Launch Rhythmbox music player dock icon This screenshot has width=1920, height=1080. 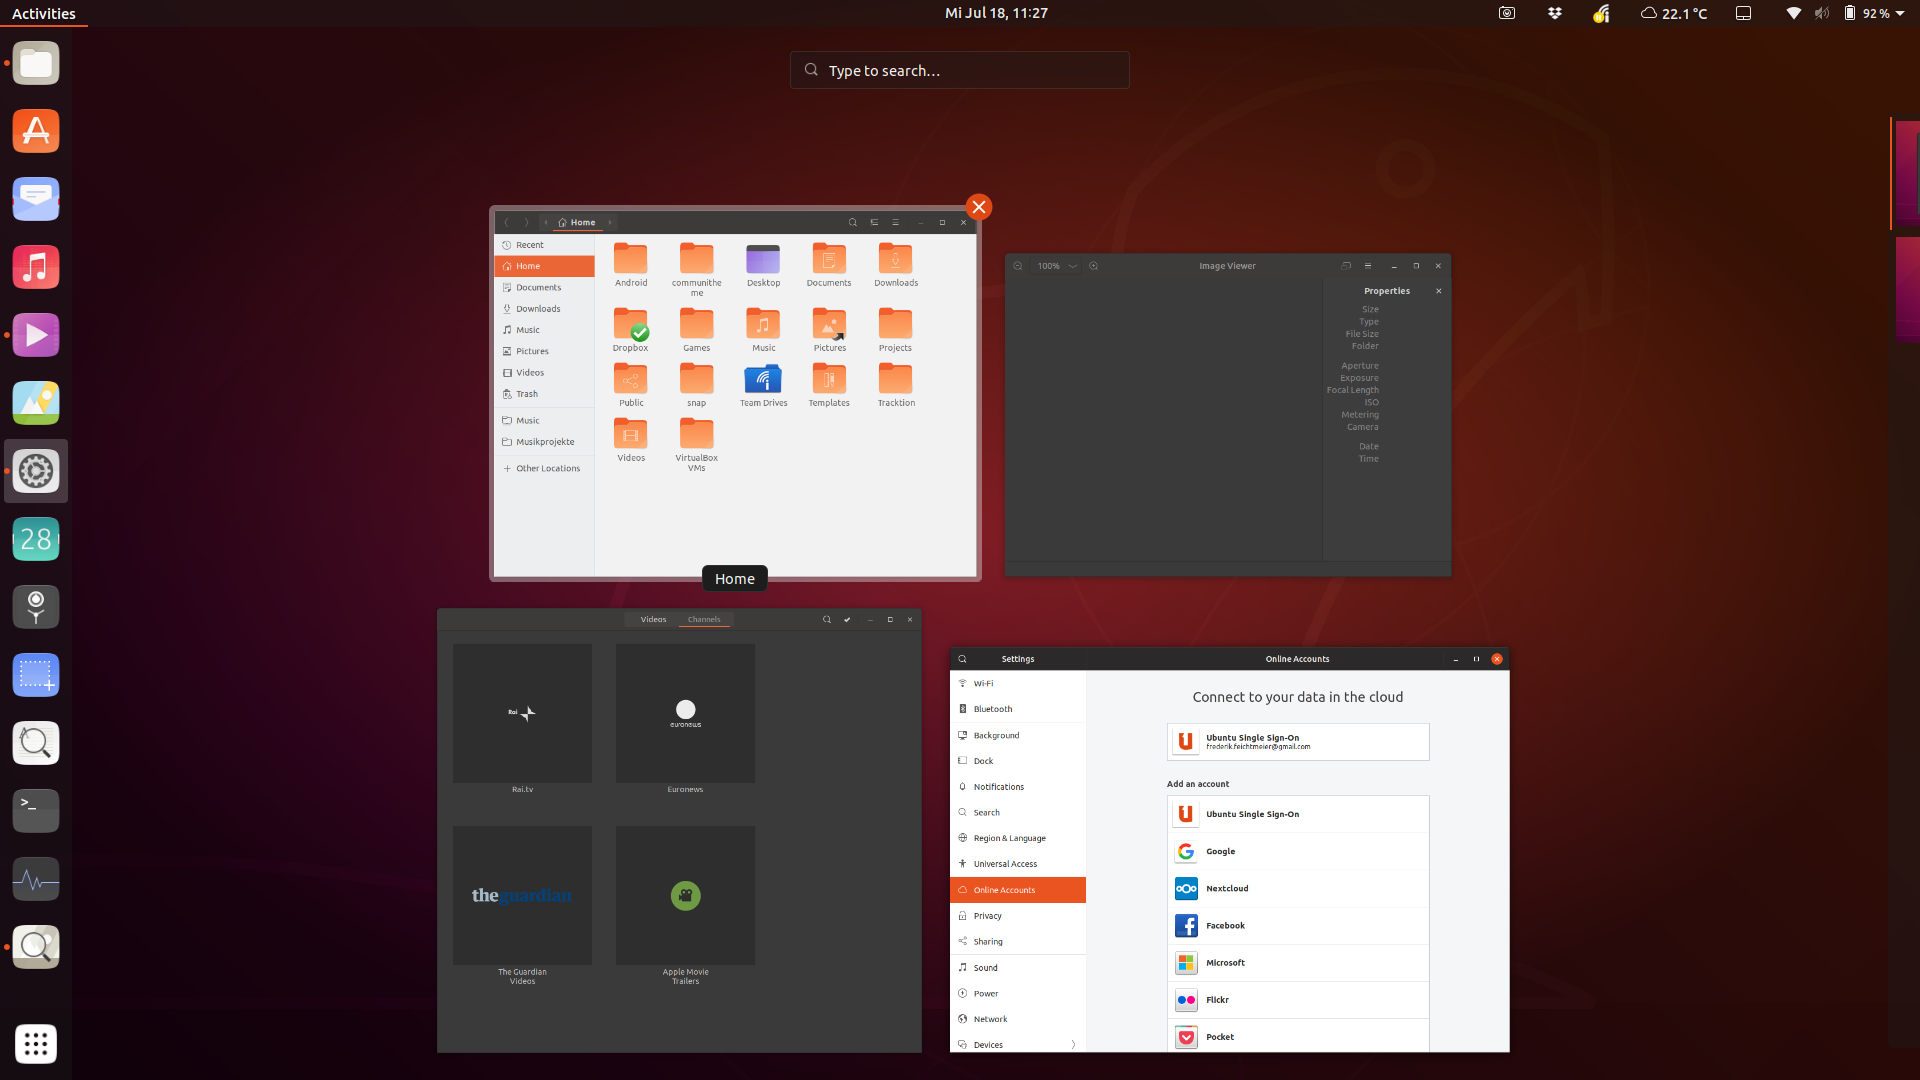36,268
